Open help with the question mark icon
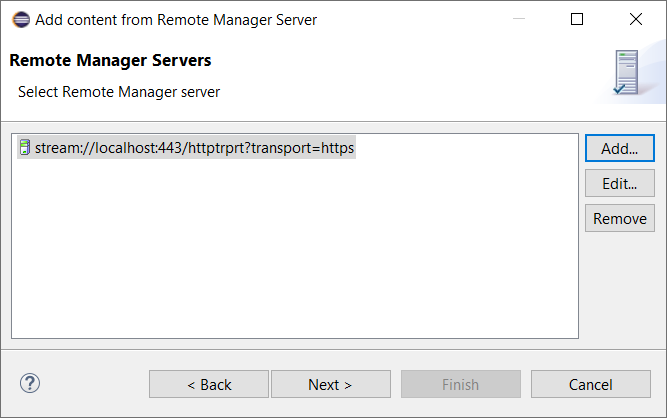667x418 pixels. click(30, 383)
